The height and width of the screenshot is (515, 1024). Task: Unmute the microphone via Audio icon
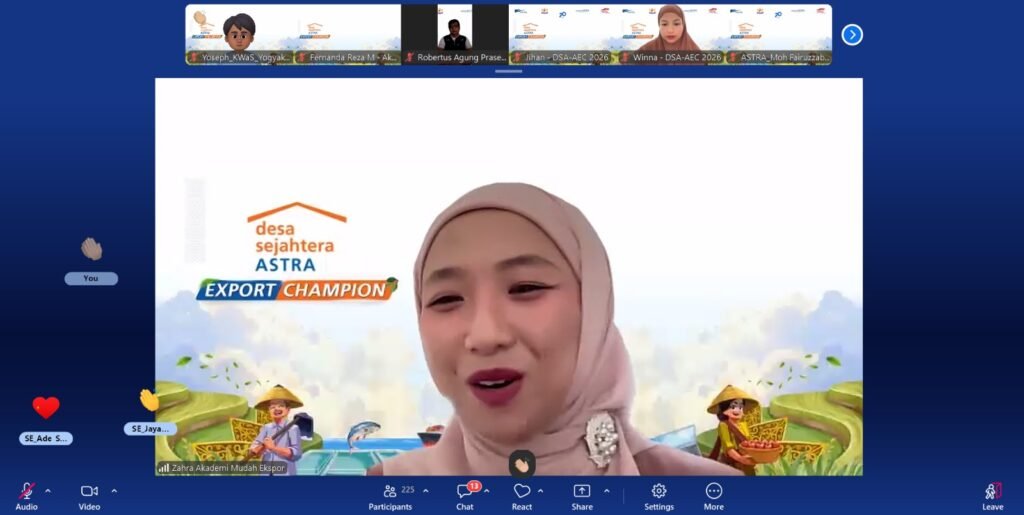click(27, 491)
